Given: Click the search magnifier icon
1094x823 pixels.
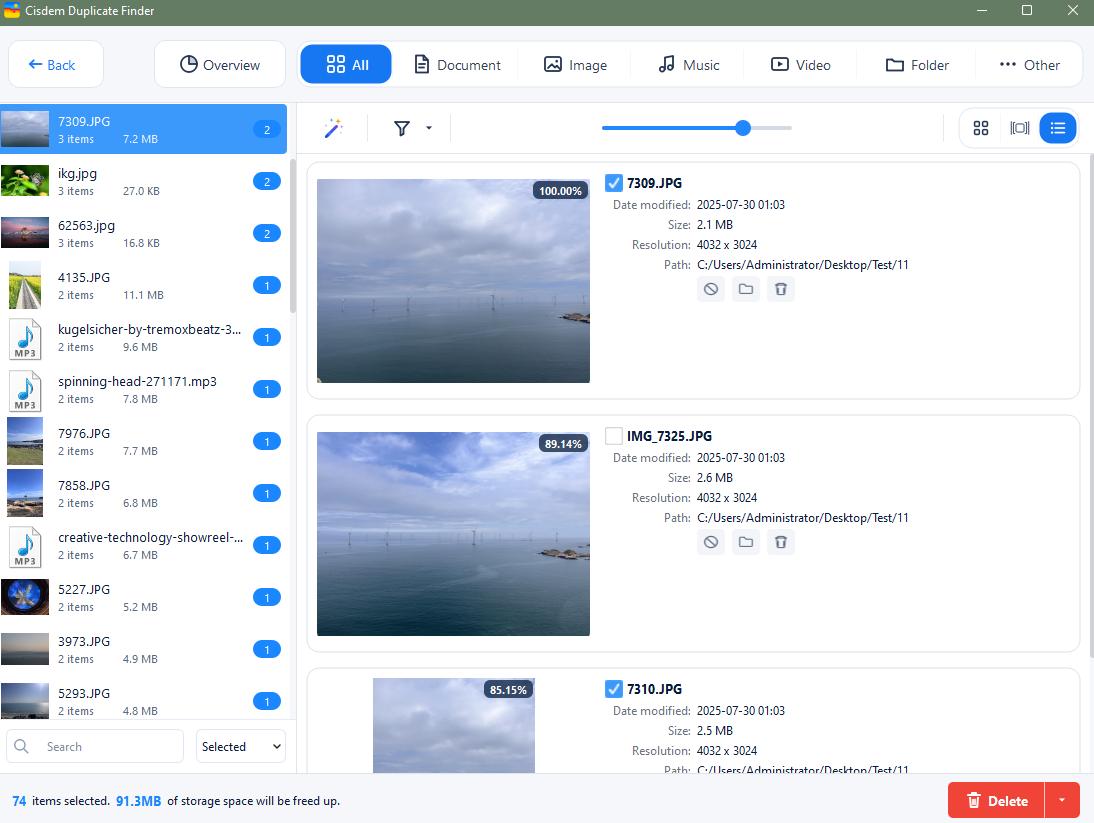Looking at the screenshot, I should tap(22, 746).
